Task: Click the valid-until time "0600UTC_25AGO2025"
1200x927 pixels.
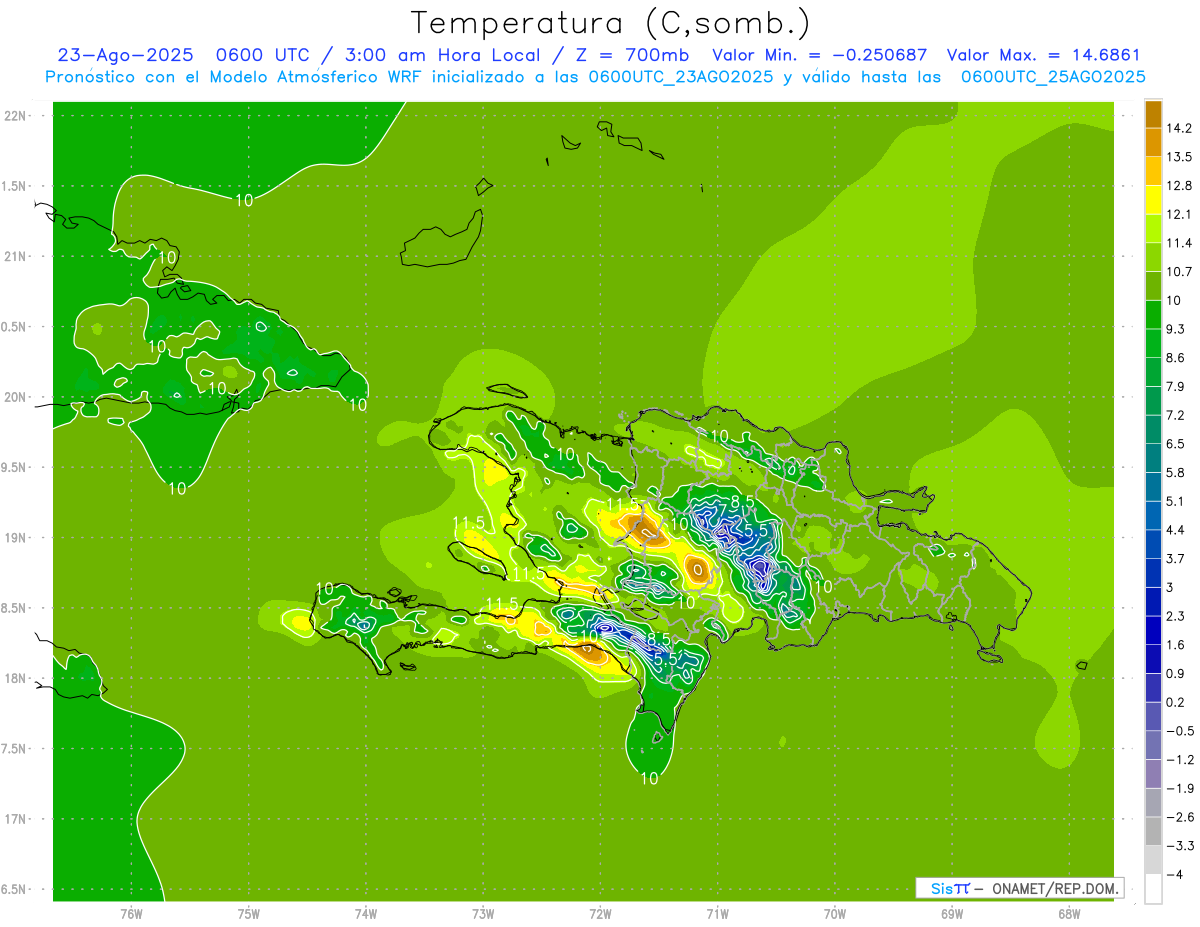Action: click(x=1053, y=77)
